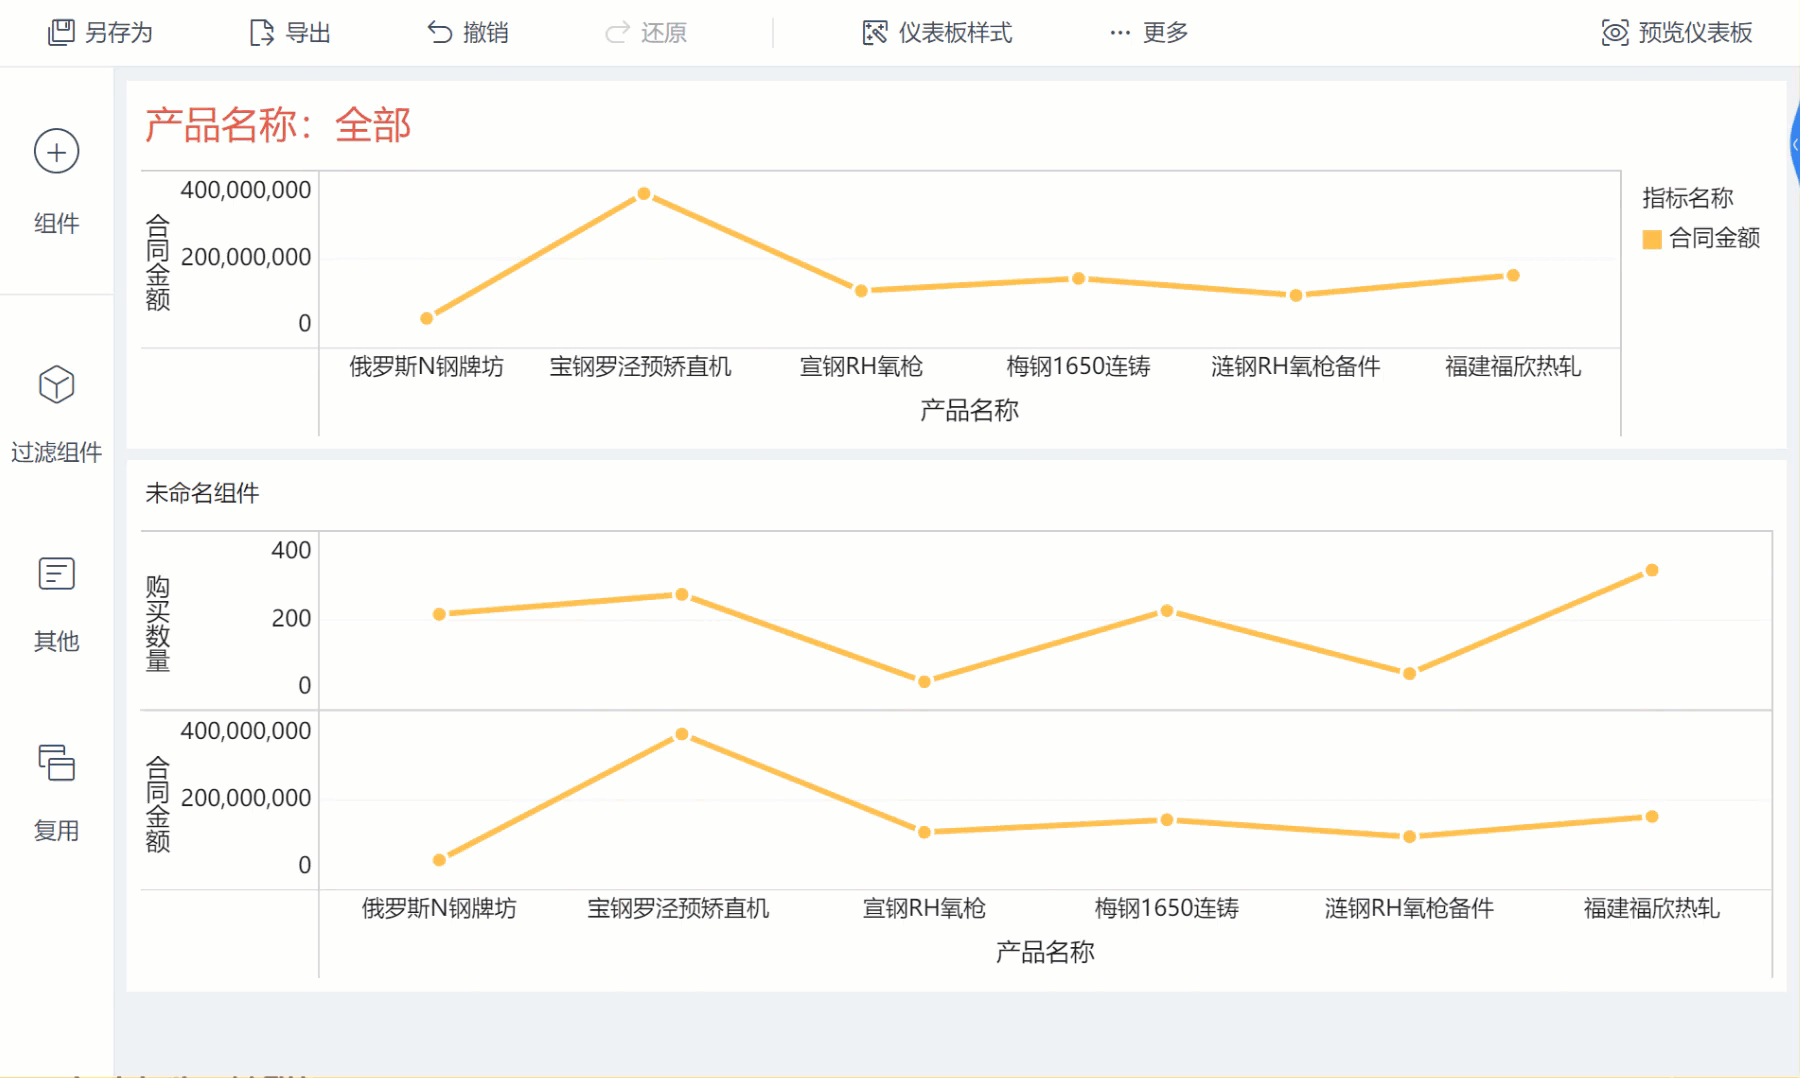Open the 其他 sidebar icon
Viewport: 1800px width, 1078px height.
[x=57, y=574]
